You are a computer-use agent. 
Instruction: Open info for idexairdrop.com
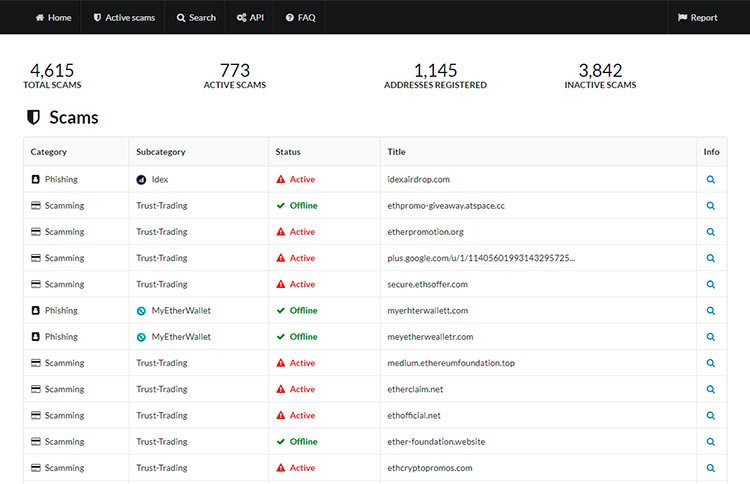[711, 179]
